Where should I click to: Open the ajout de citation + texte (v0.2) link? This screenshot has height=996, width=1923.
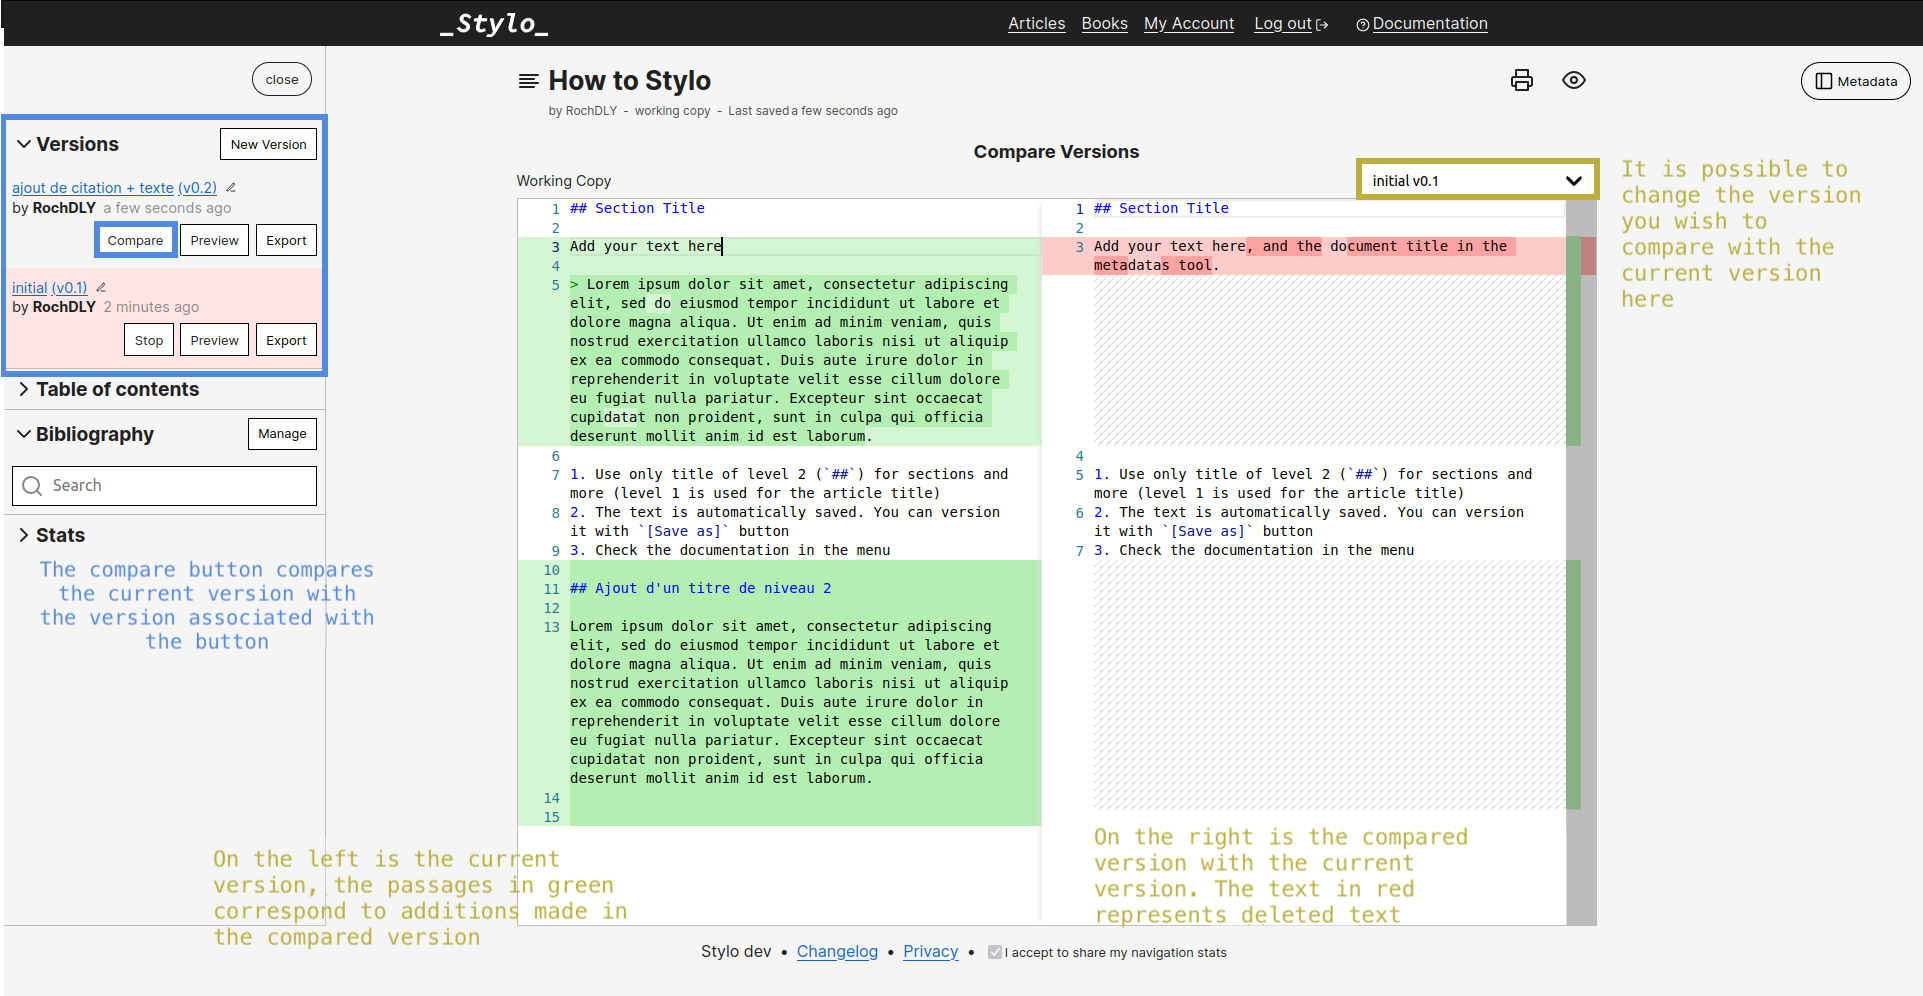[114, 187]
